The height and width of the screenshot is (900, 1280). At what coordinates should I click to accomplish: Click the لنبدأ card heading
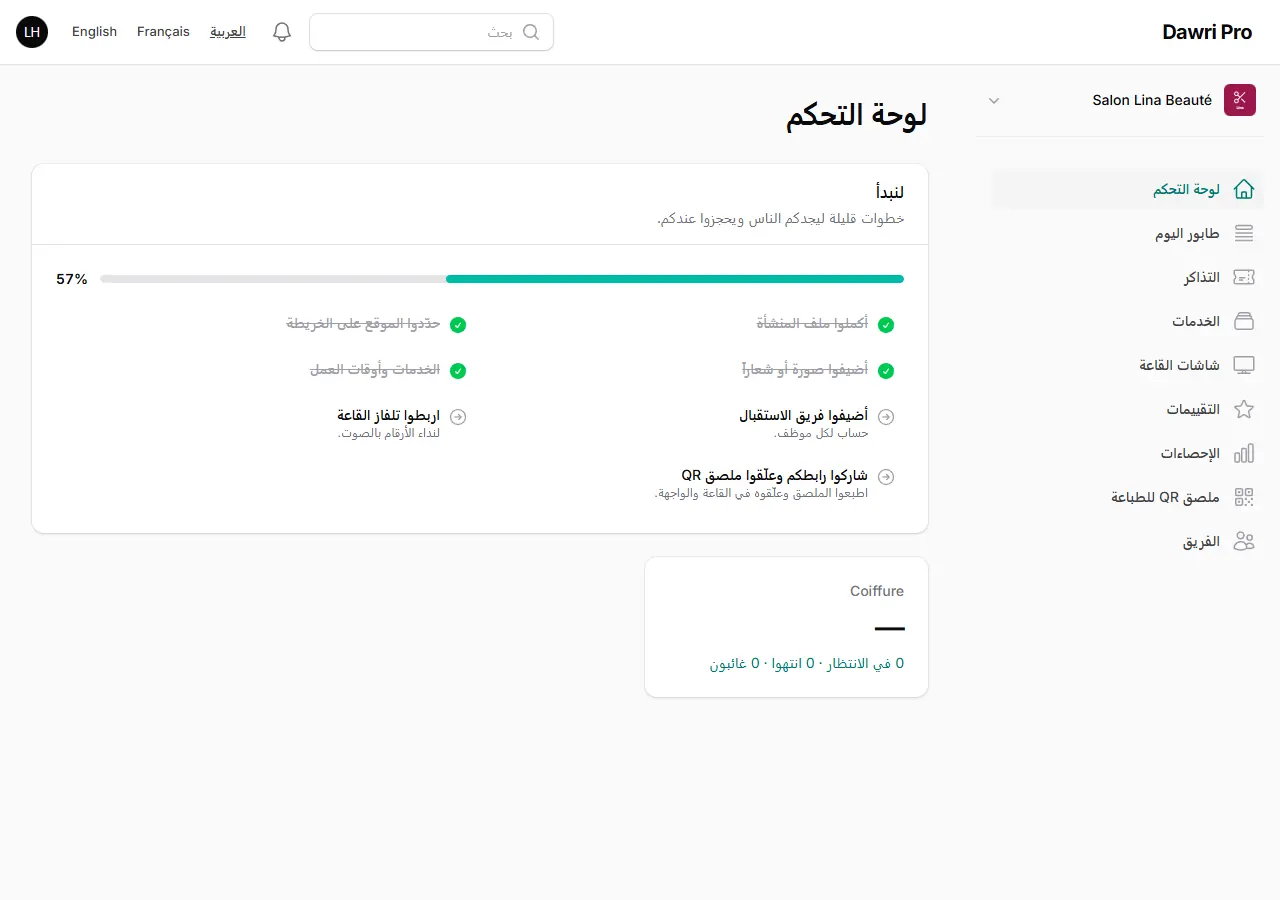890,192
